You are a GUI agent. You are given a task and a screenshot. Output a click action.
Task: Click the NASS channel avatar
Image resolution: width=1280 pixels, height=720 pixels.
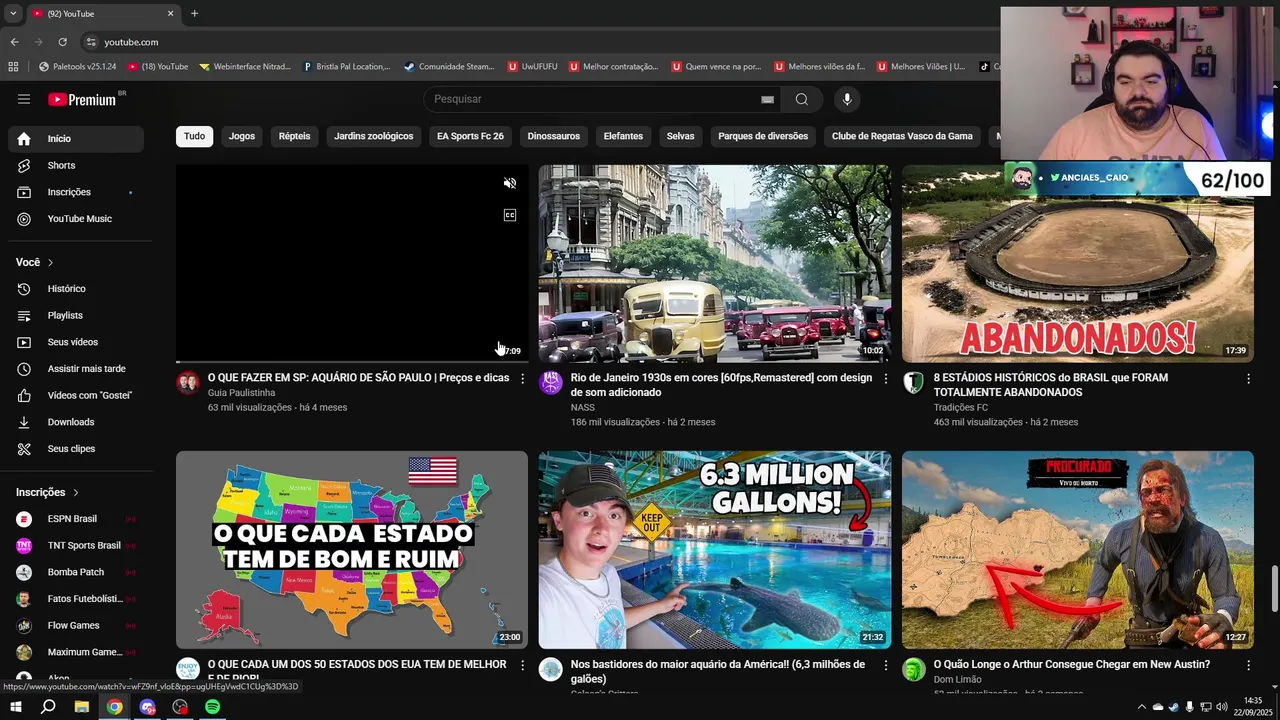(551, 383)
